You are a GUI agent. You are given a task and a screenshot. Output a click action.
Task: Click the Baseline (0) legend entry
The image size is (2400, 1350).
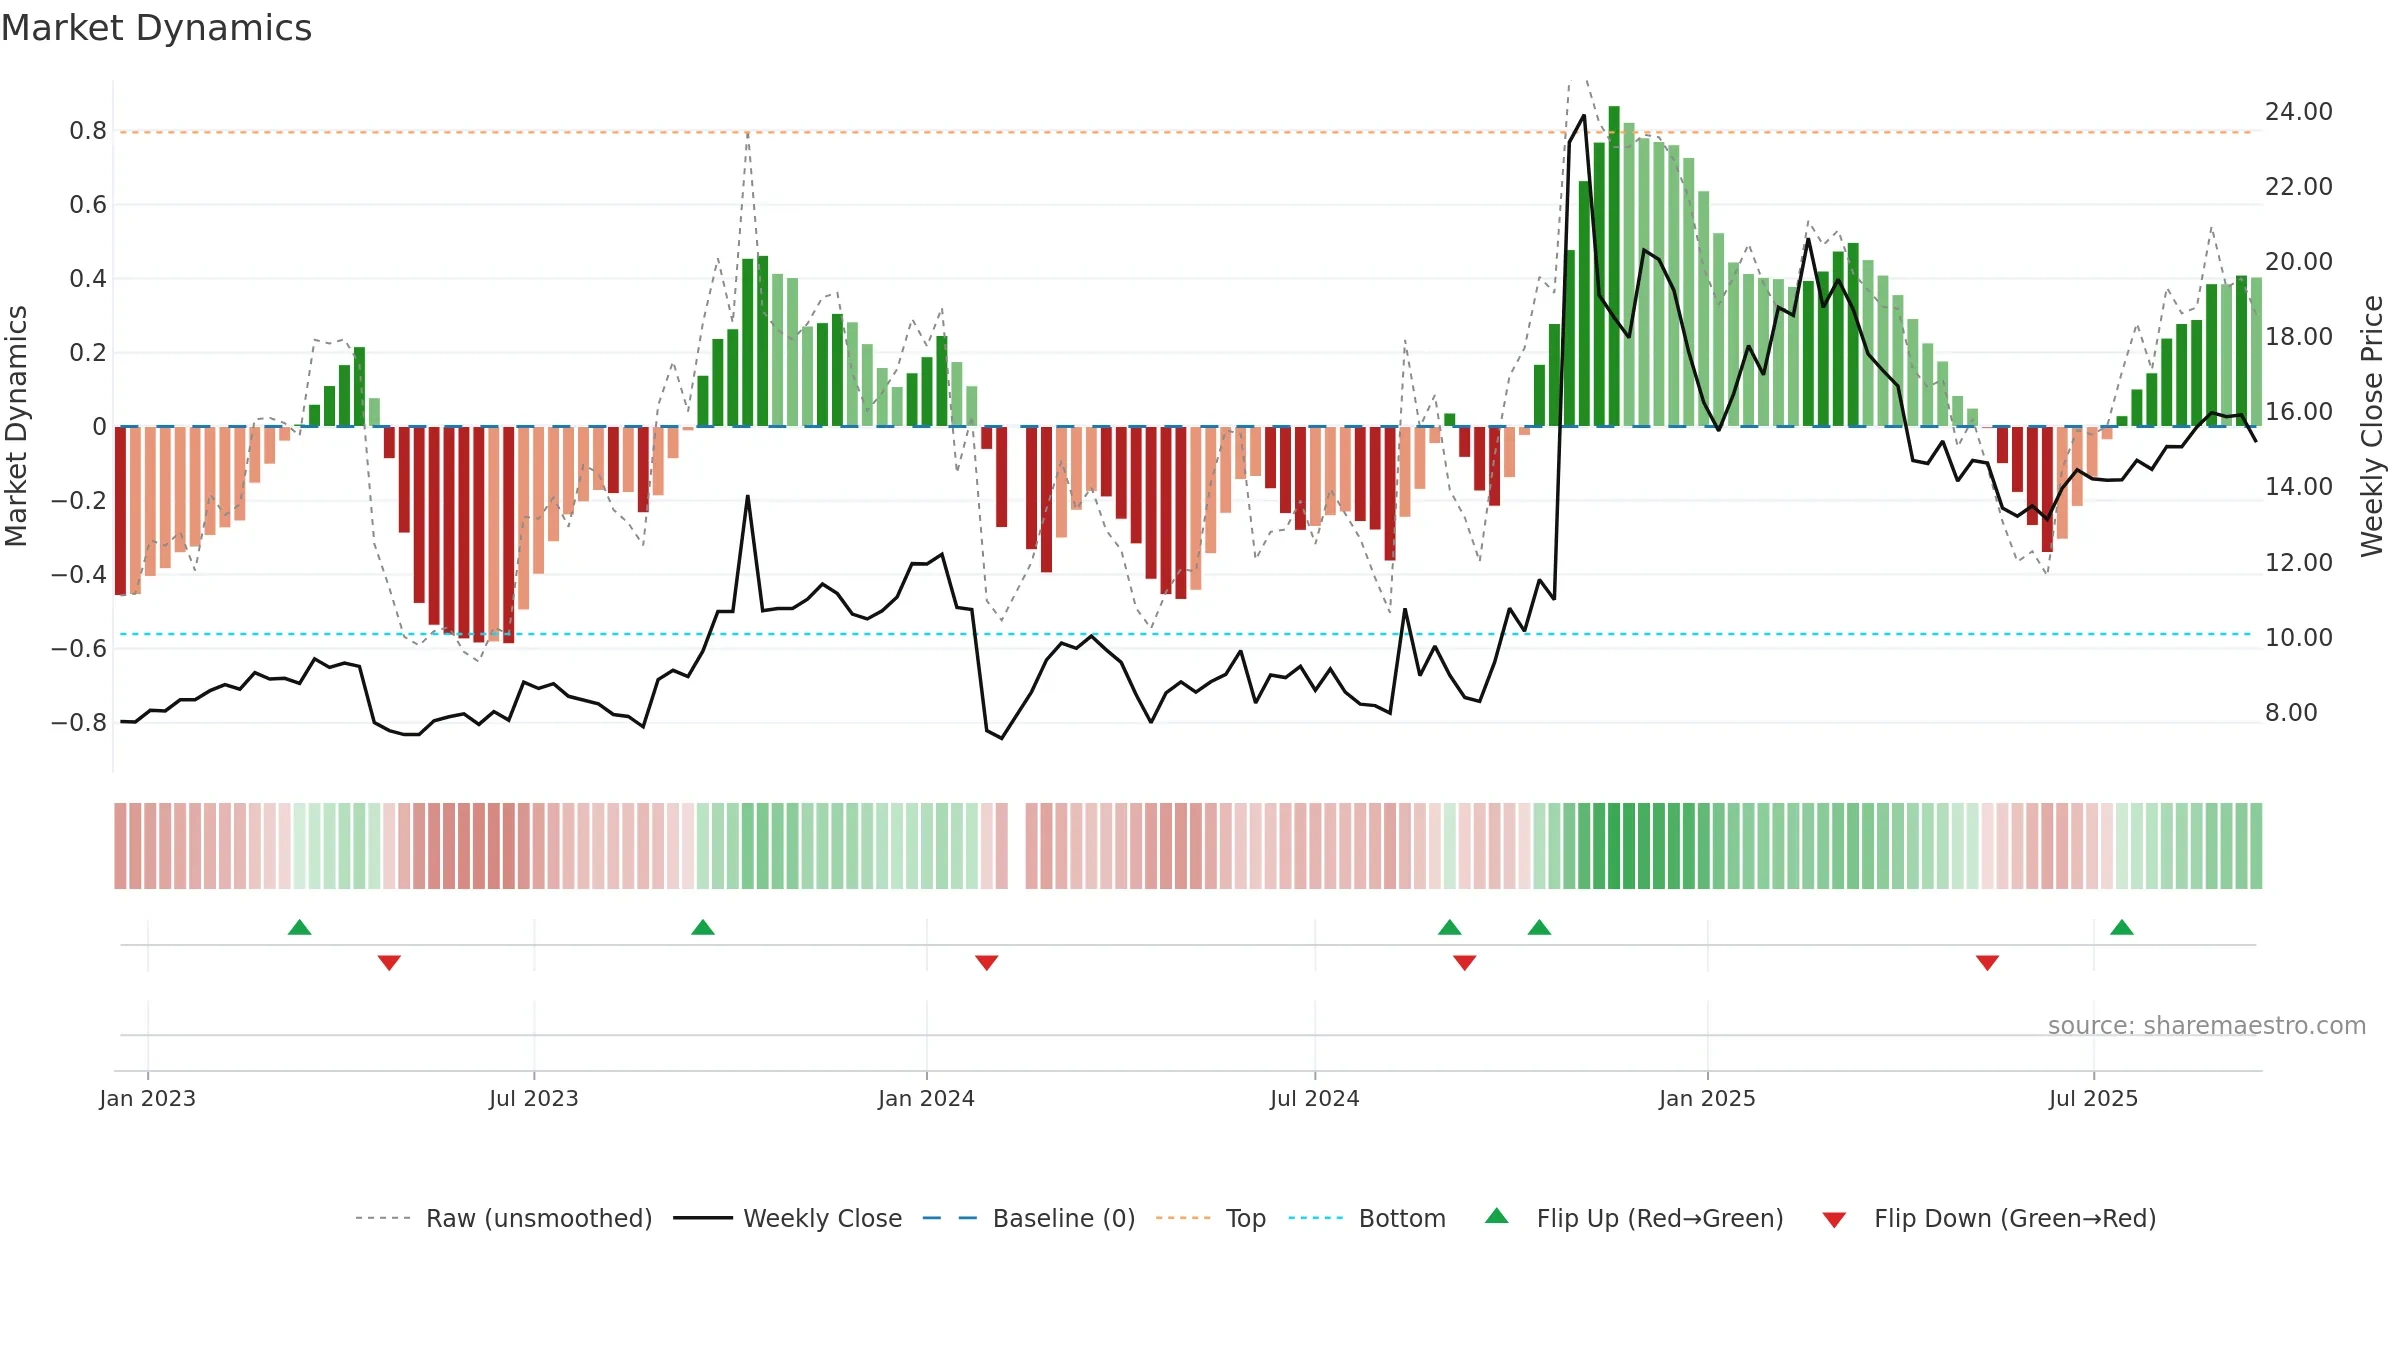click(x=1029, y=1218)
